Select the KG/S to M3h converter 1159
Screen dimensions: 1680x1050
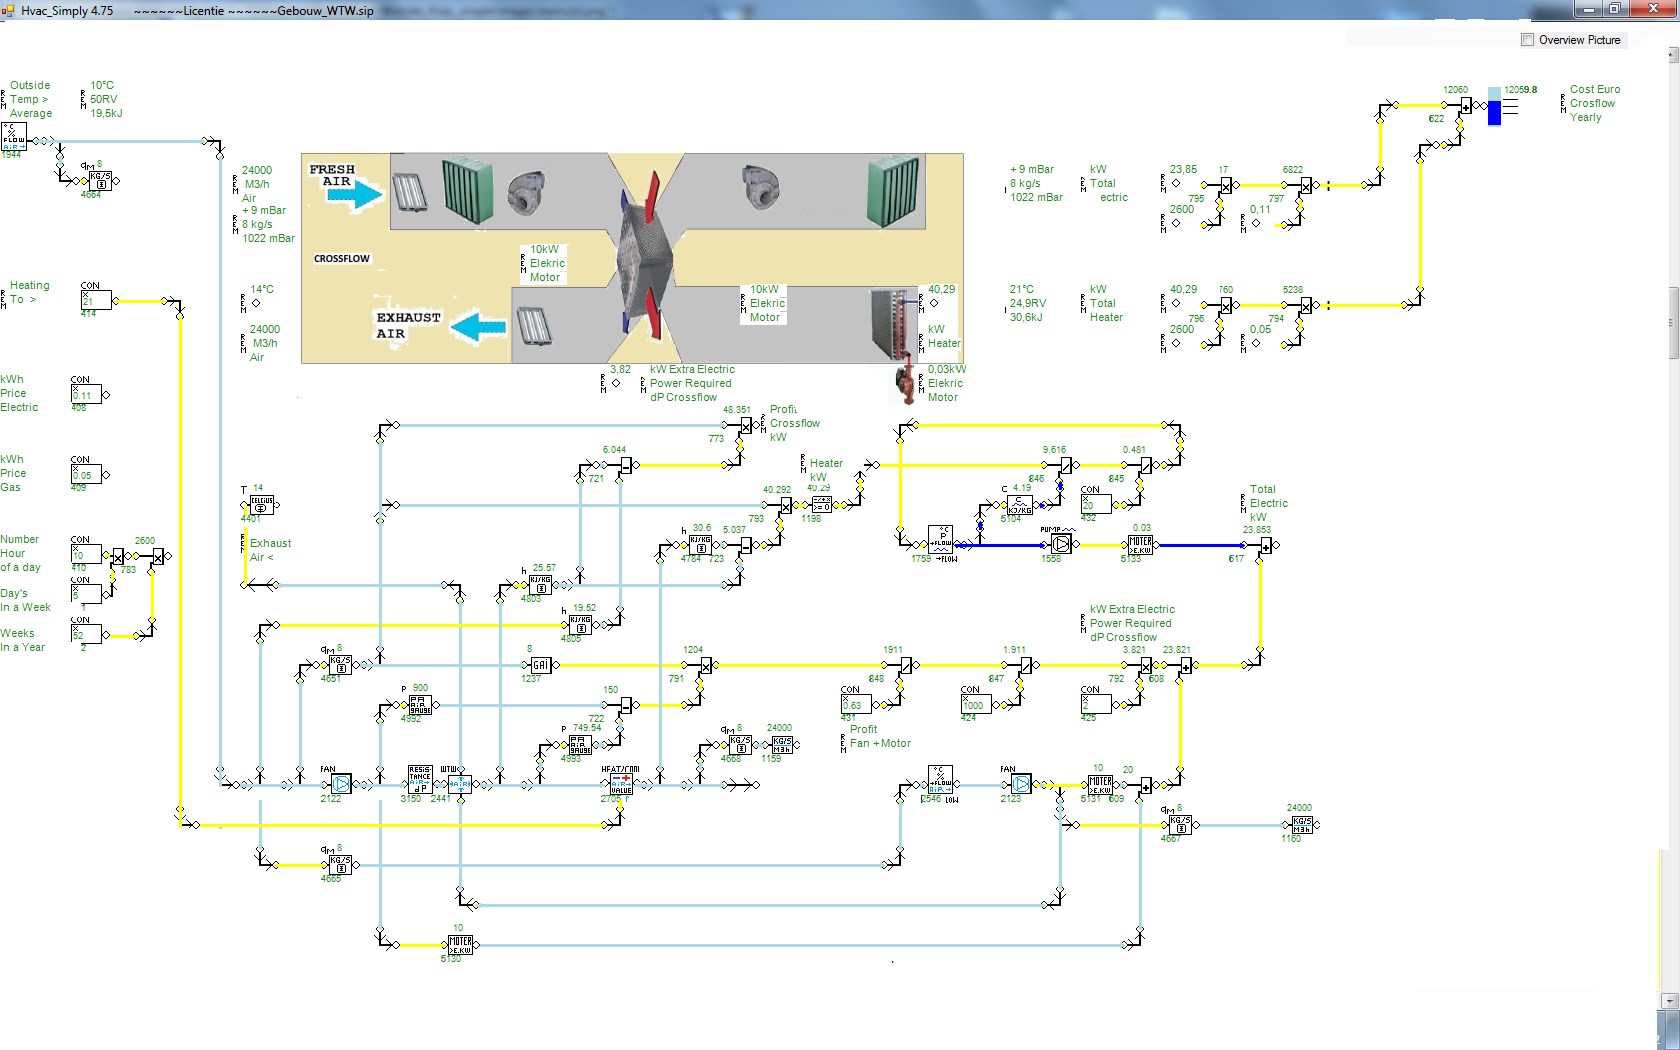tap(782, 745)
